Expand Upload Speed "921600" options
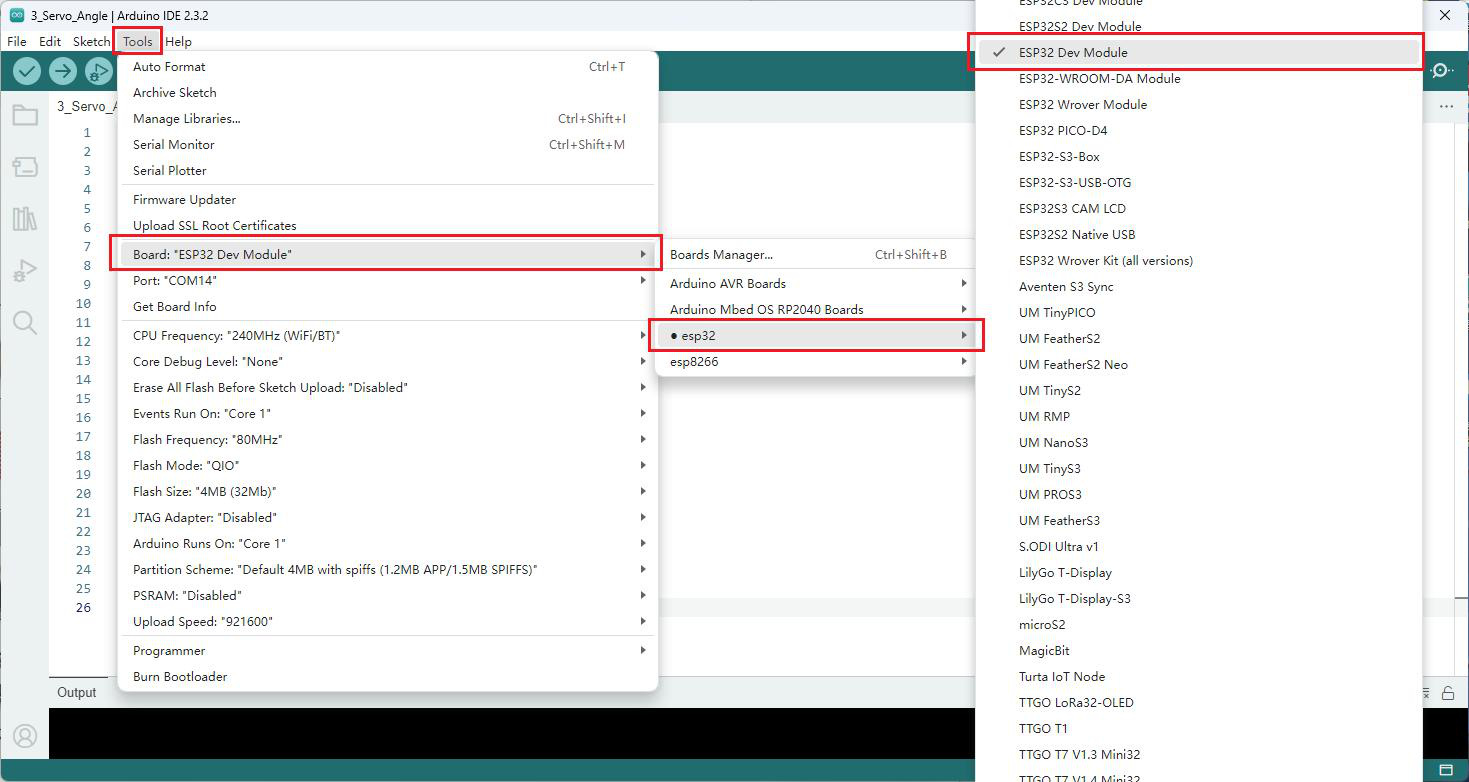The height and width of the screenshot is (782, 1469). tap(388, 622)
